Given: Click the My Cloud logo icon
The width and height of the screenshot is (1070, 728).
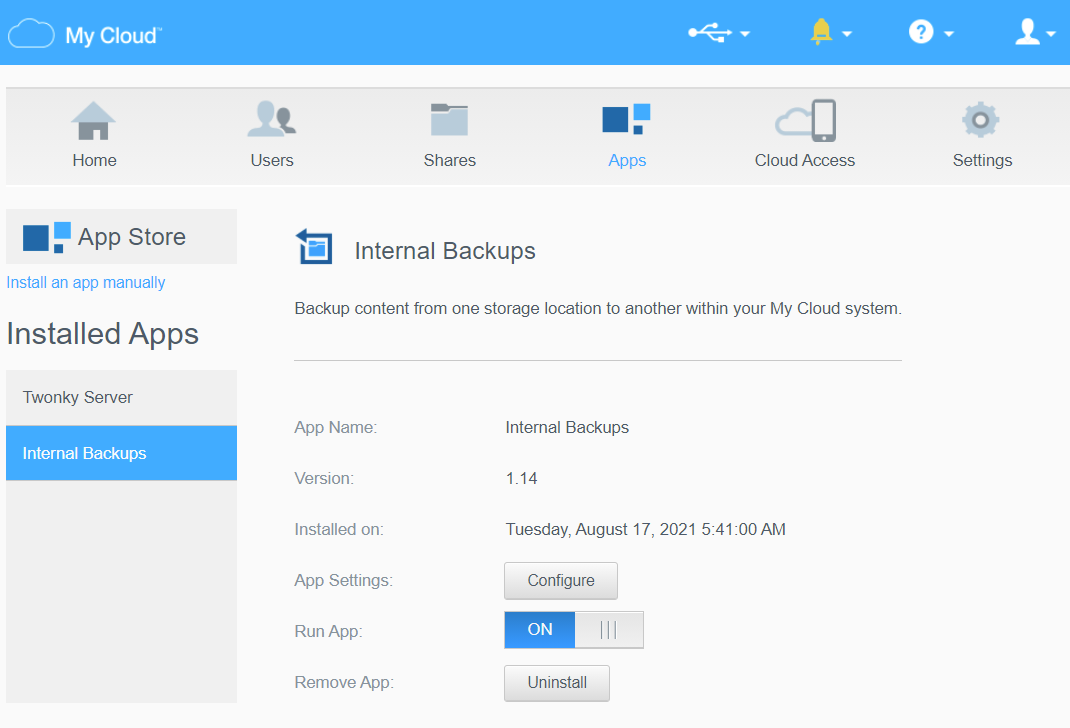Looking at the screenshot, I should coord(31,33).
